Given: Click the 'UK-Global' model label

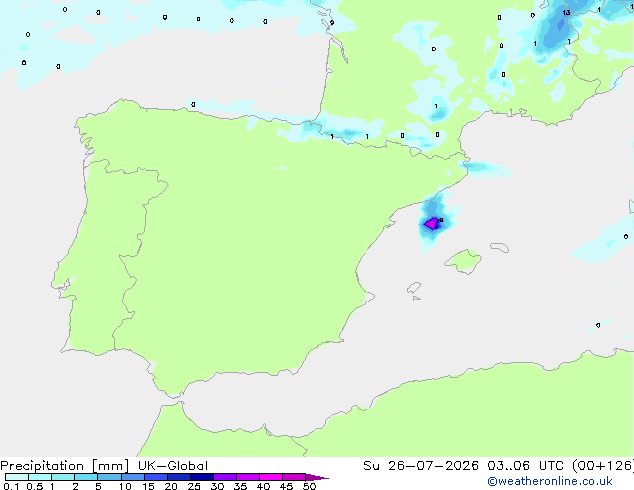Looking at the screenshot, I should [173, 466].
